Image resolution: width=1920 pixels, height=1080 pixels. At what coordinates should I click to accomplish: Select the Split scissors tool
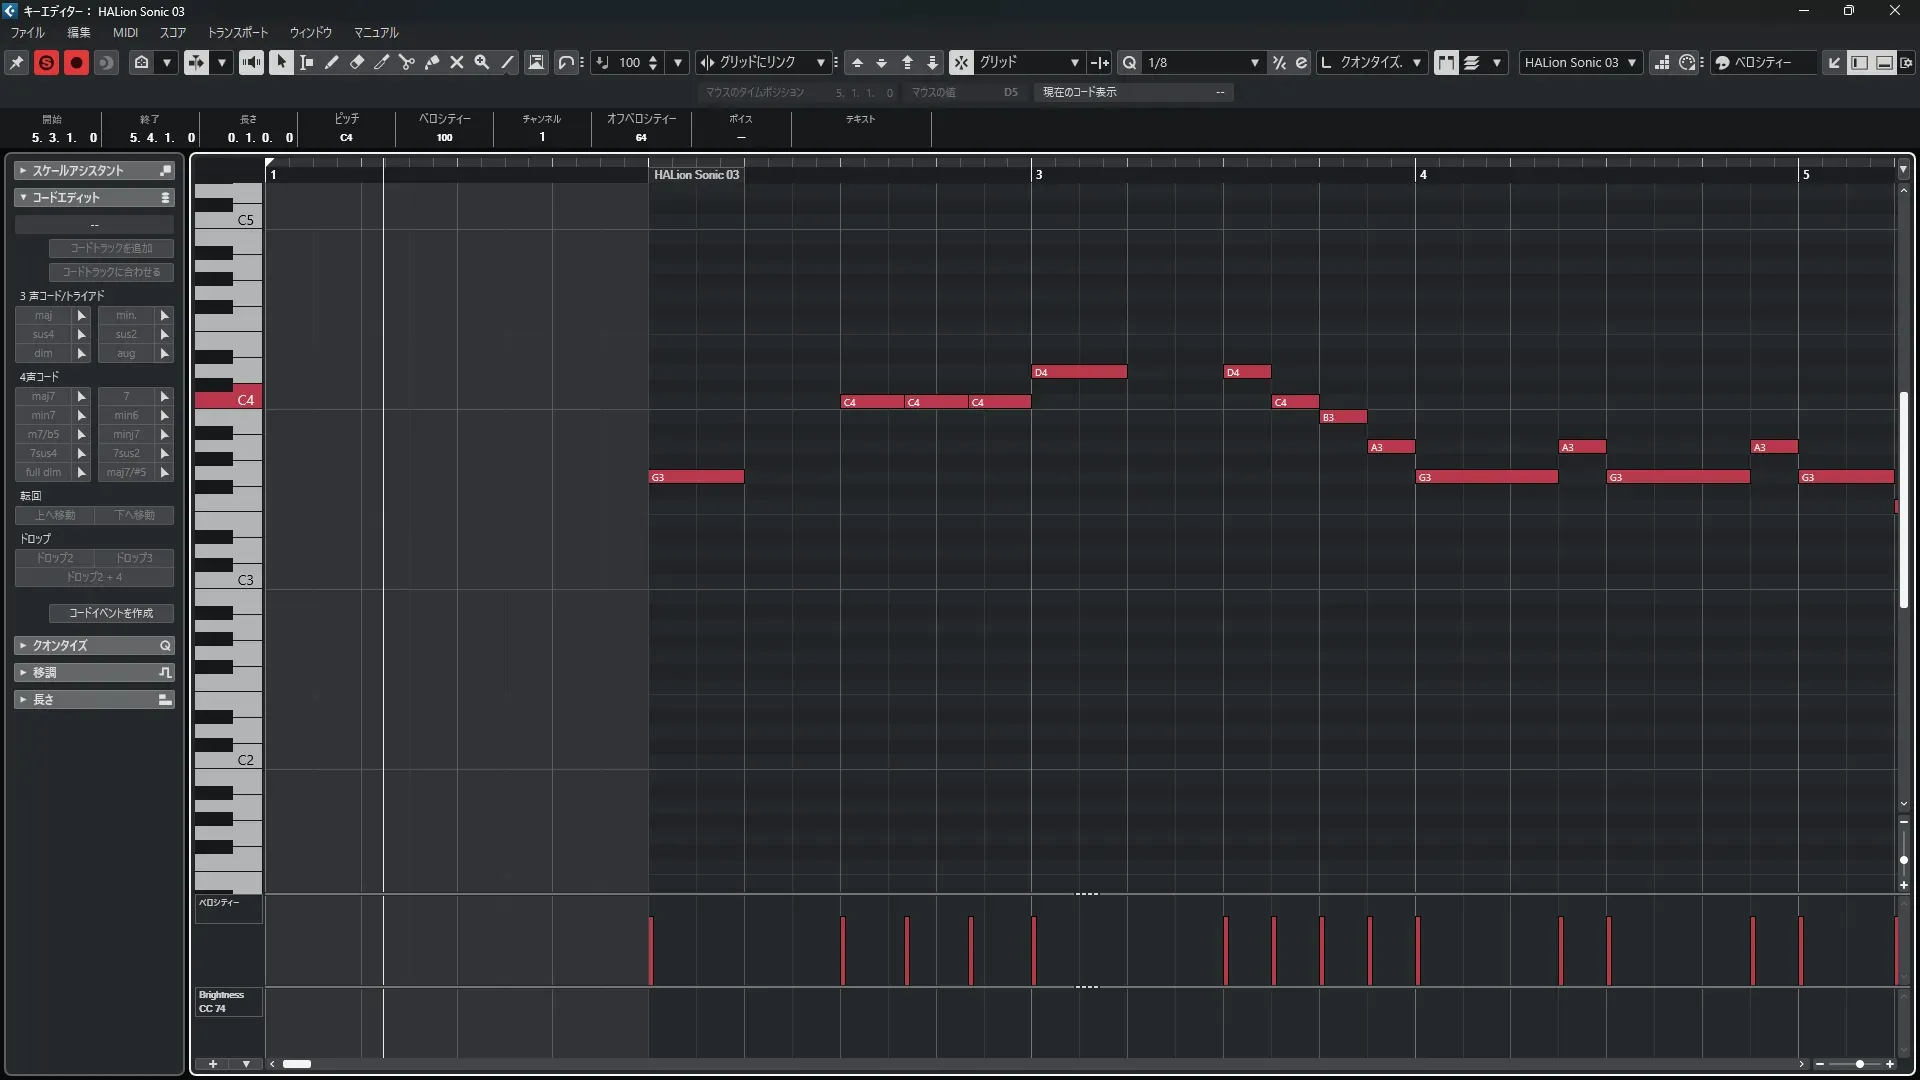click(x=406, y=62)
